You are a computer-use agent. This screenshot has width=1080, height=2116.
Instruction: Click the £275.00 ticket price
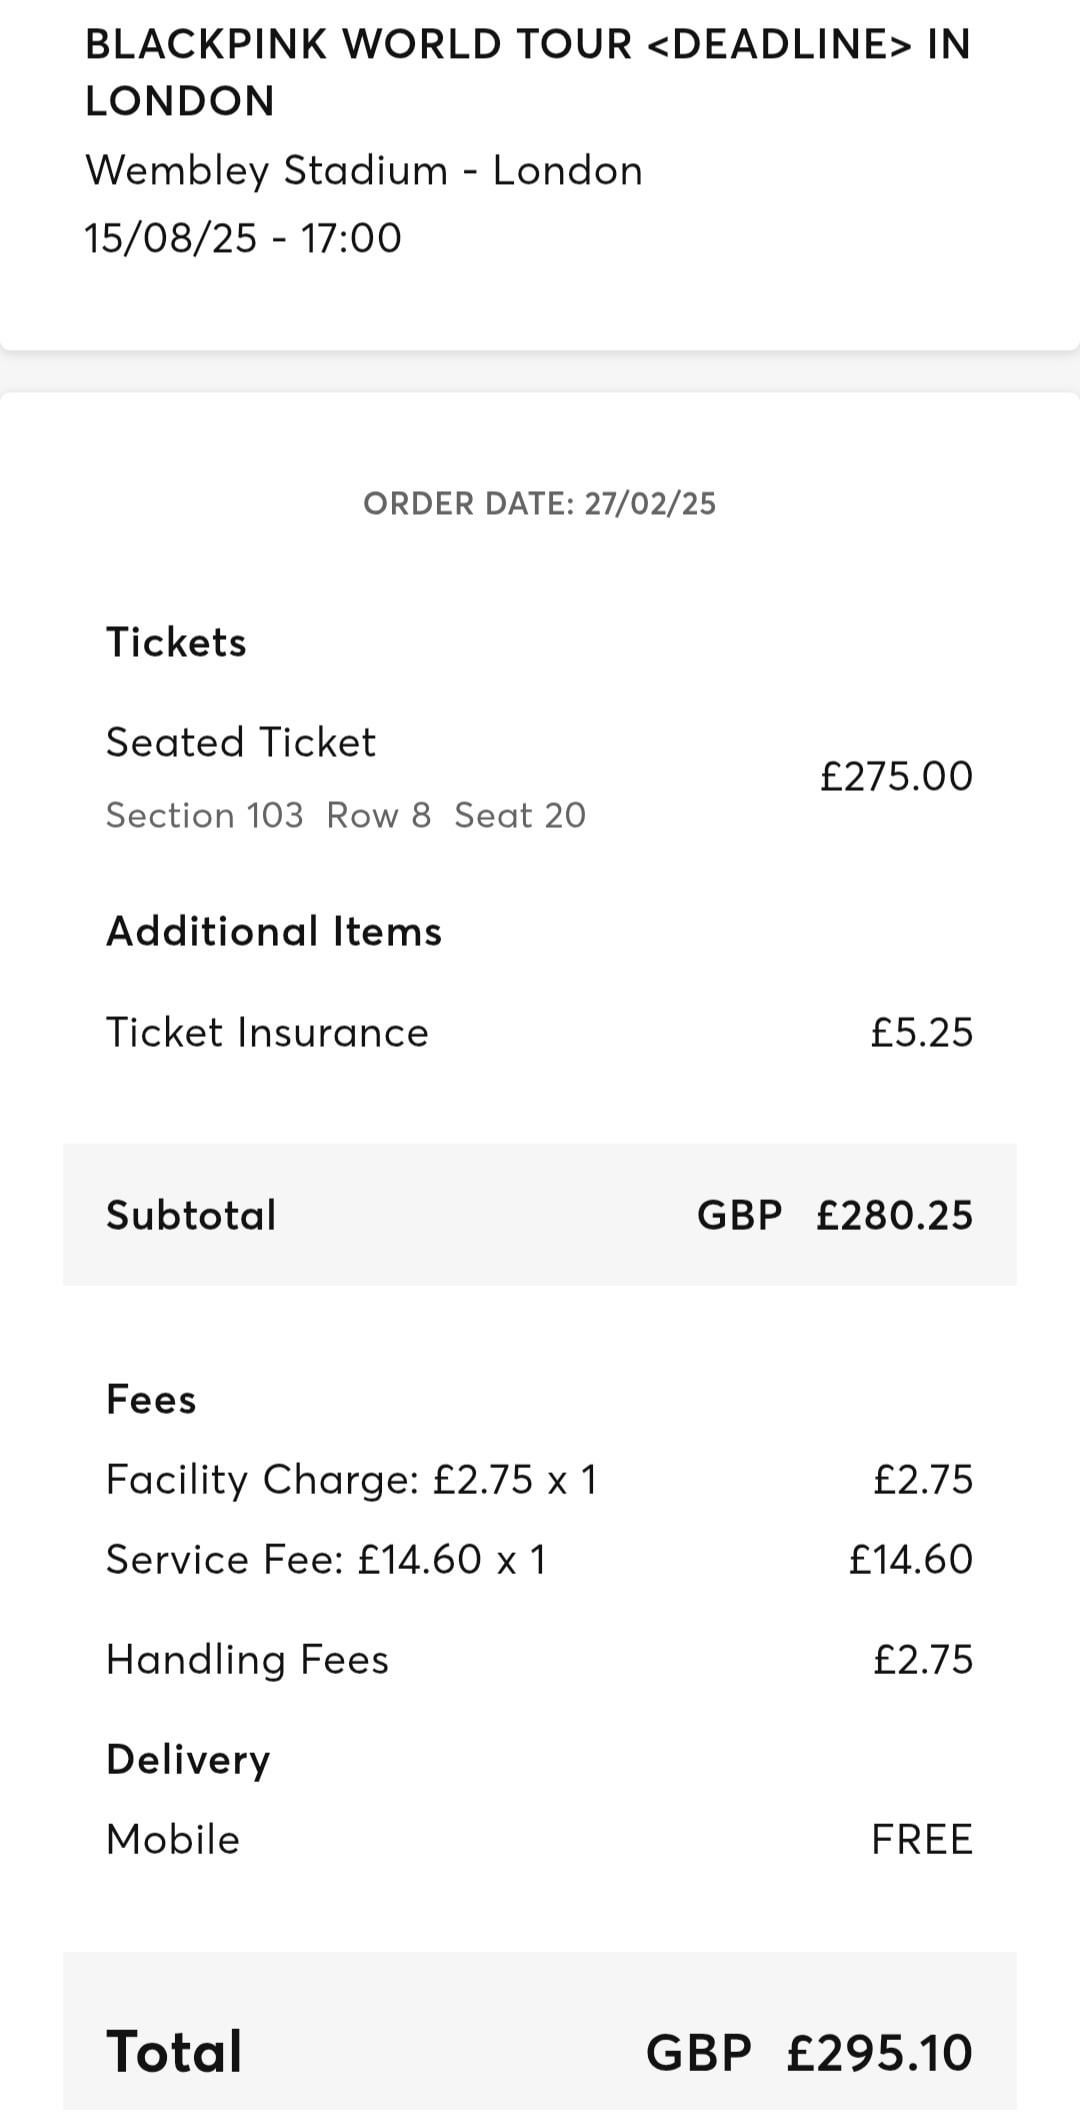[x=895, y=776]
